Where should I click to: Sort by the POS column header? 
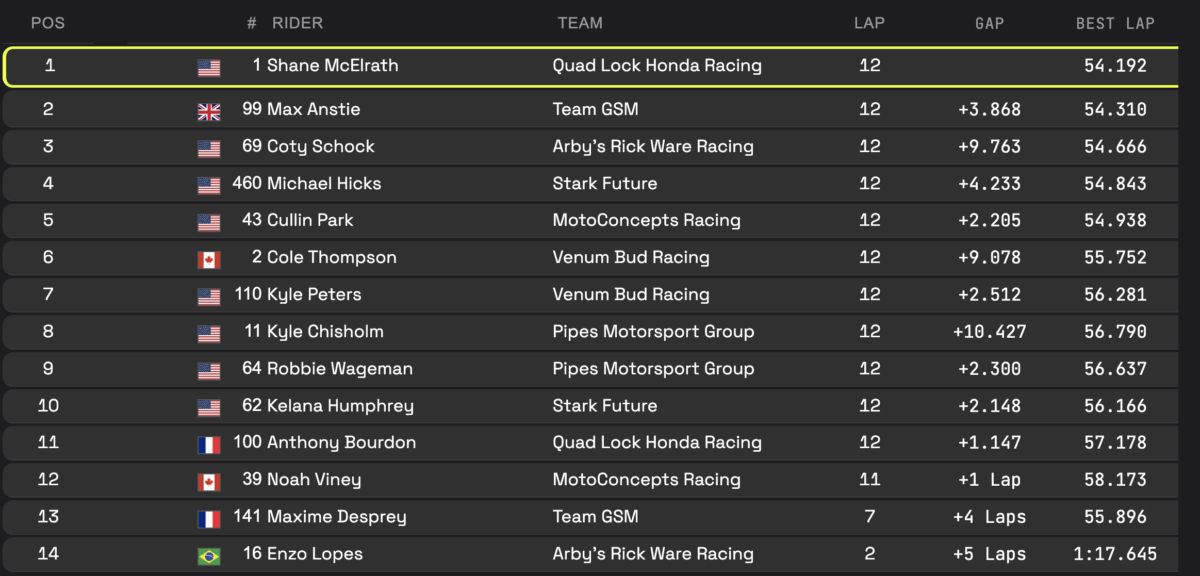tap(48, 23)
